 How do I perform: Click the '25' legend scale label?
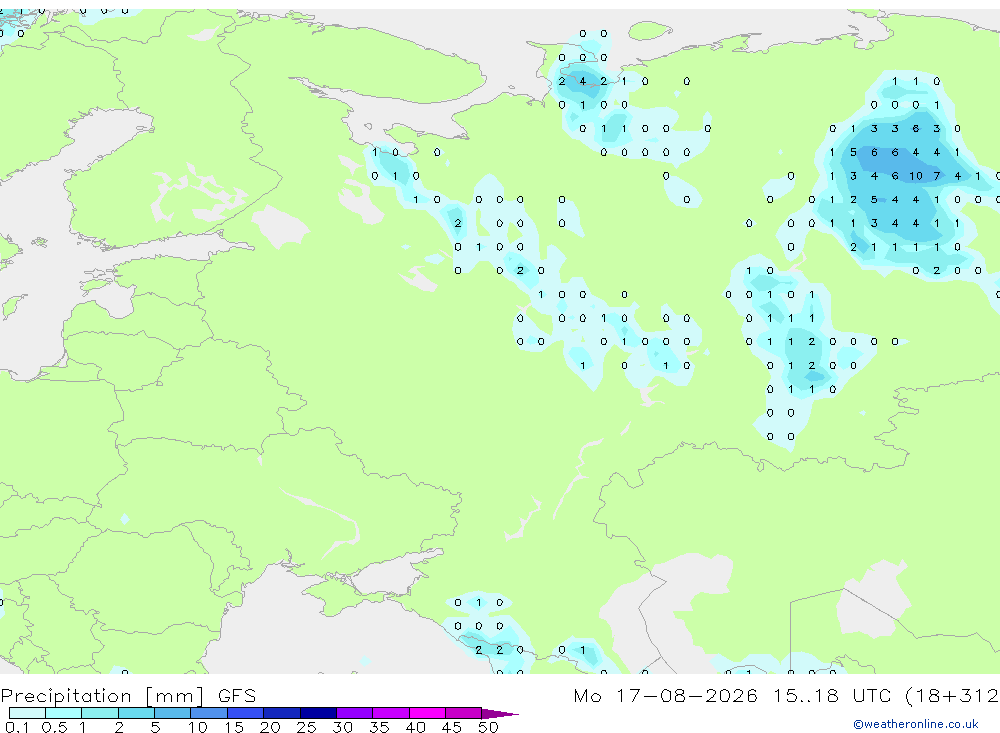(x=306, y=727)
